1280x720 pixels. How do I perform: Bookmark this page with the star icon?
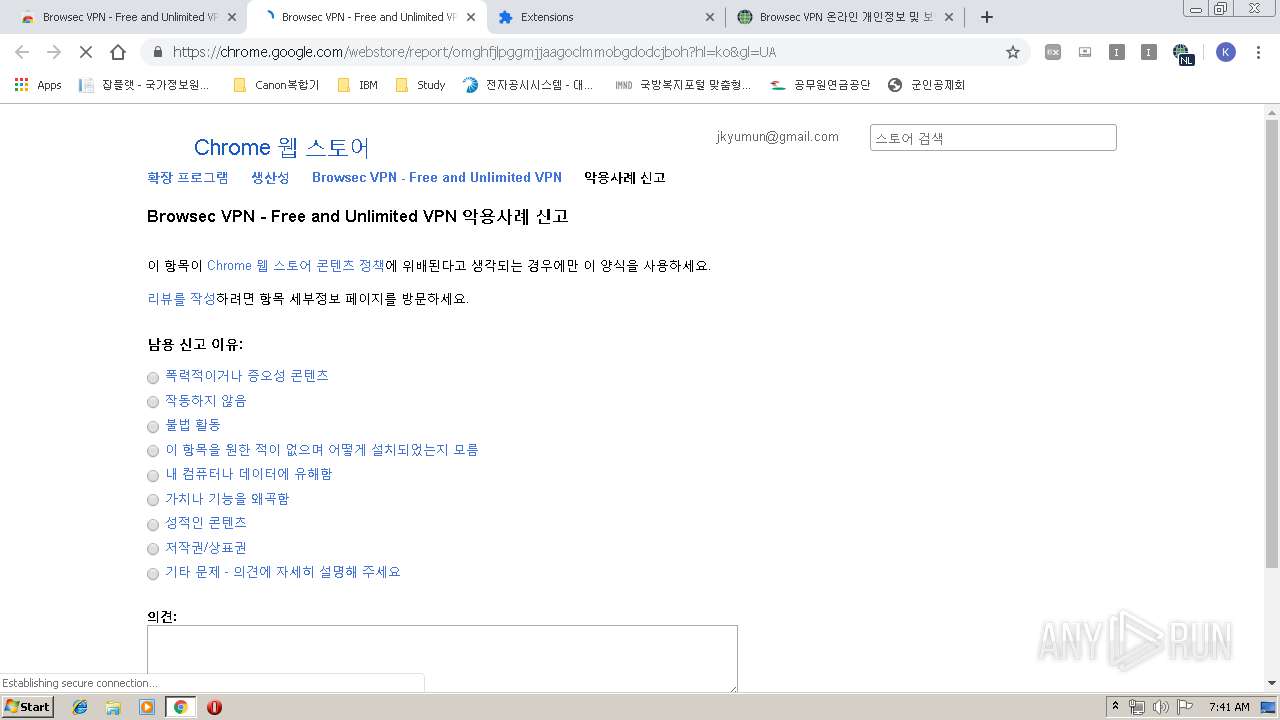(x=1013, y=52)
